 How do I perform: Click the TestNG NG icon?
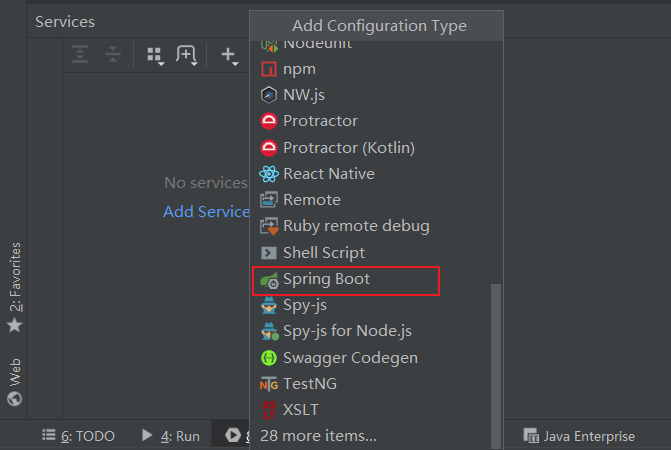269,385
